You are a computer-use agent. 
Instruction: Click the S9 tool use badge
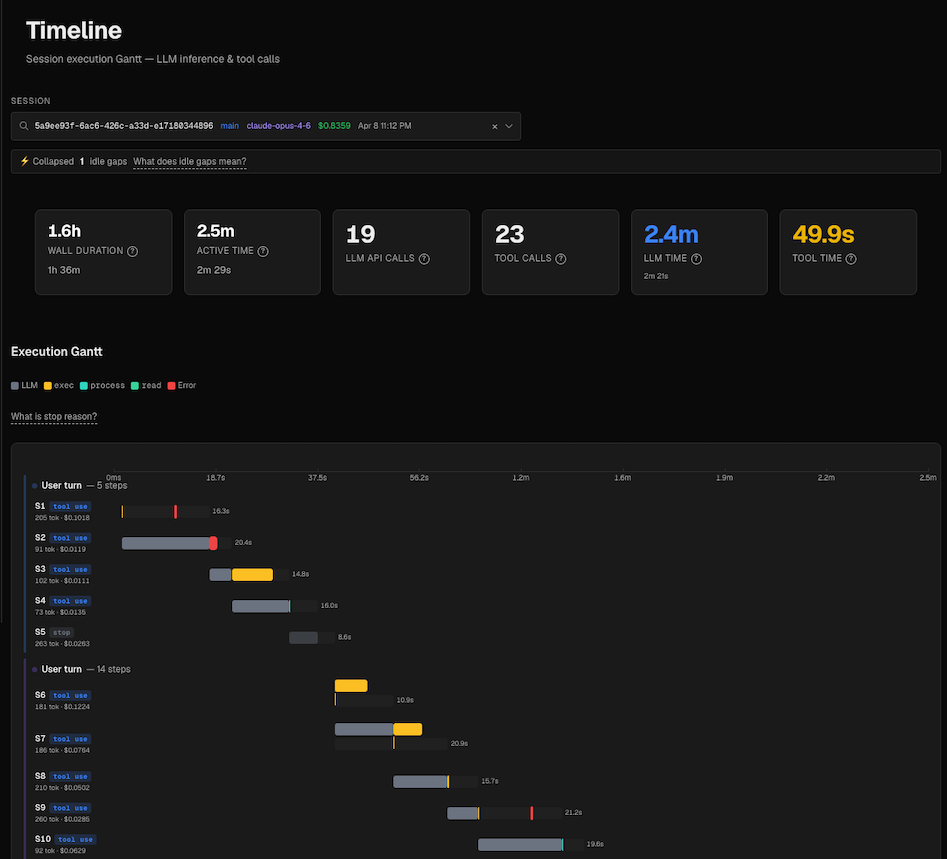(x=70, y=808)
